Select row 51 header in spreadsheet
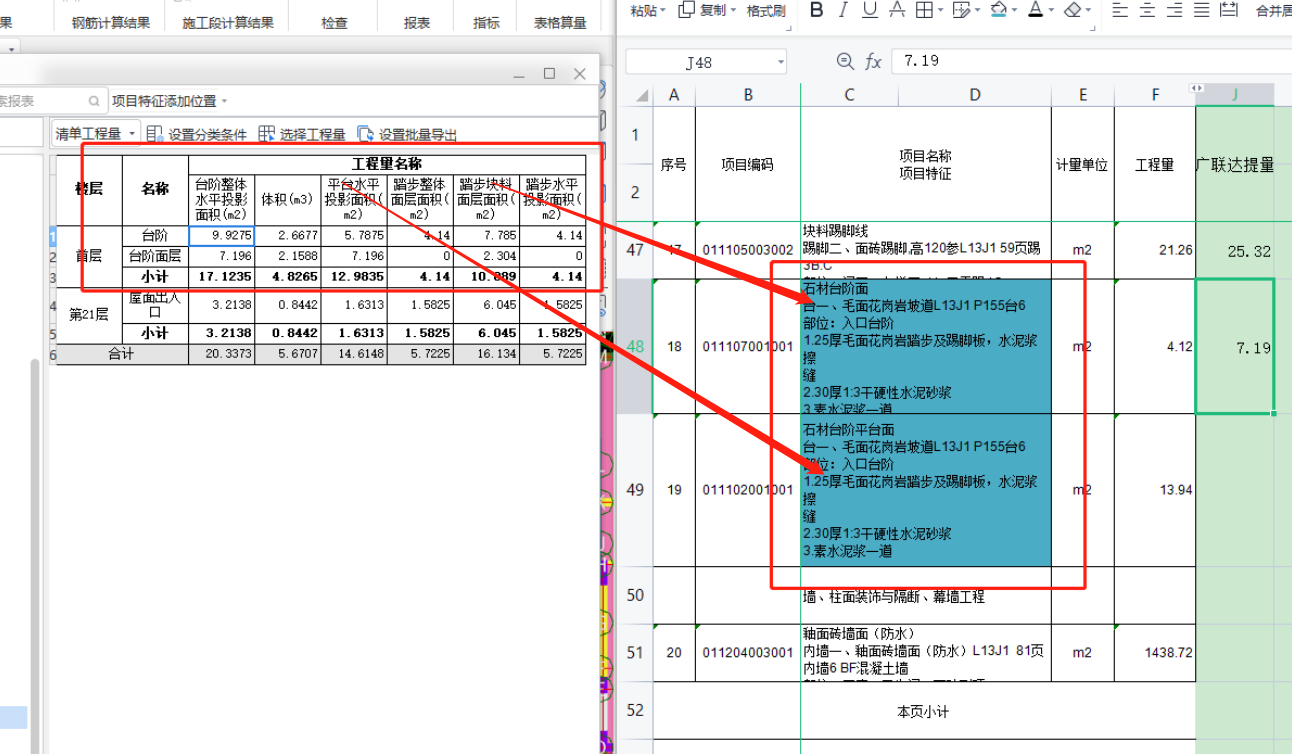The width and height of the screenshot is (1292, 754). click(x=635, y=652)
